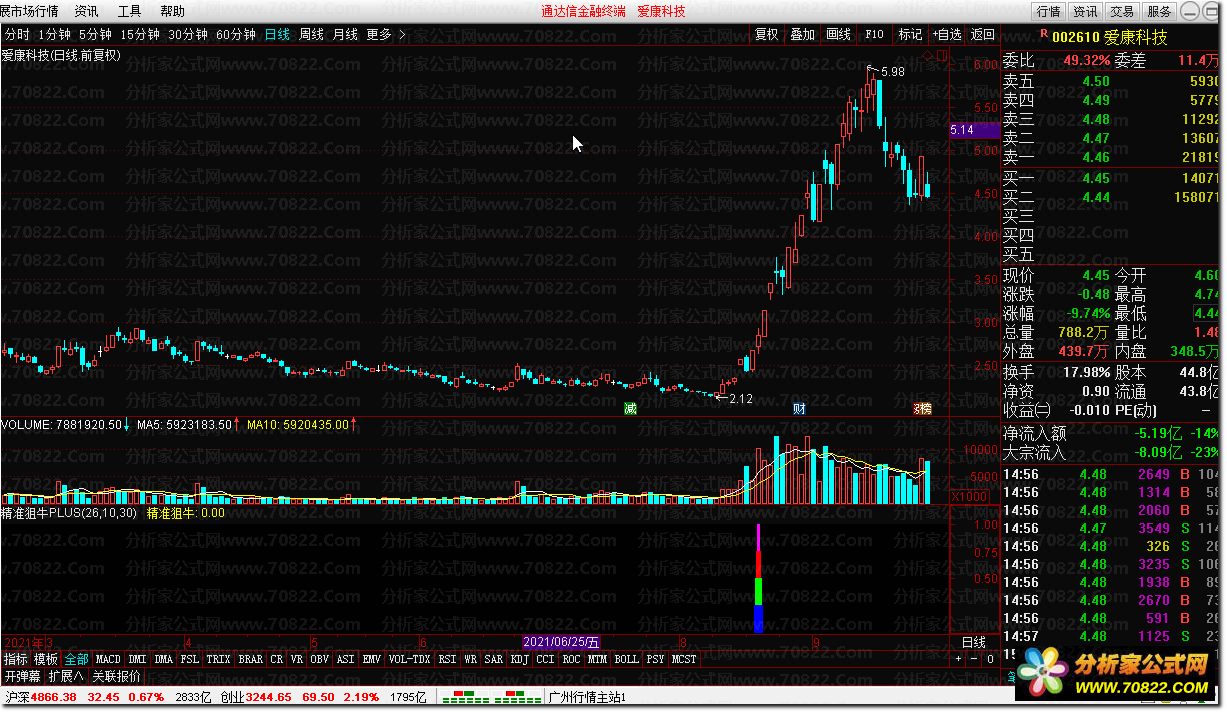
Task: Click the 服务 button at top right
Action: pyautogui.click(x=1159, y=11)
